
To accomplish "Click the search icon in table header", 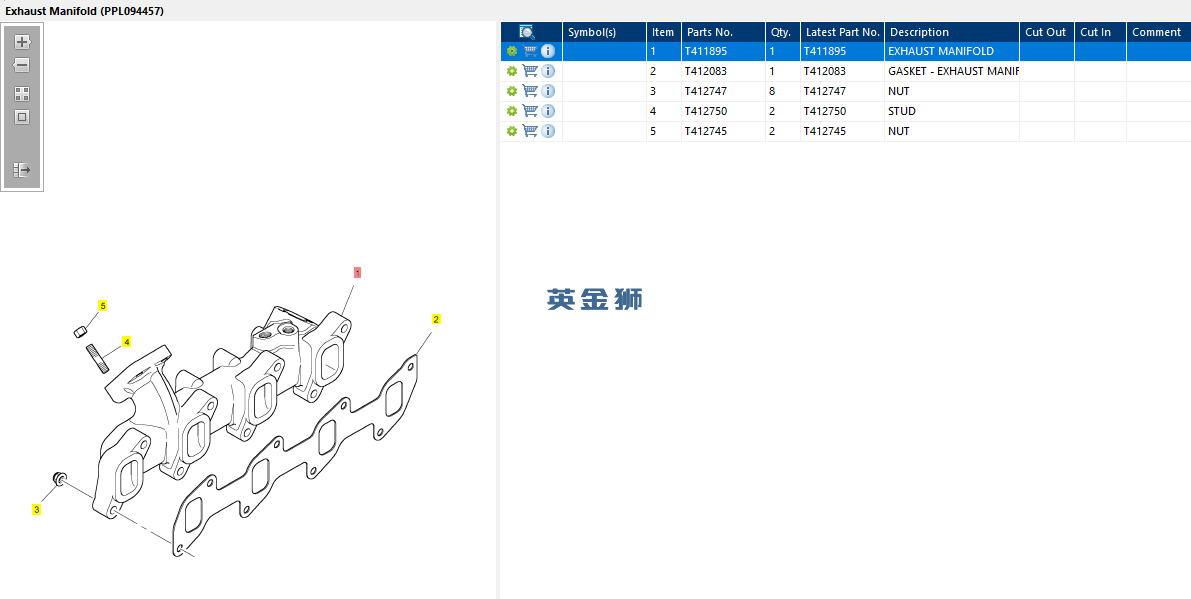I will coord(527,32).
